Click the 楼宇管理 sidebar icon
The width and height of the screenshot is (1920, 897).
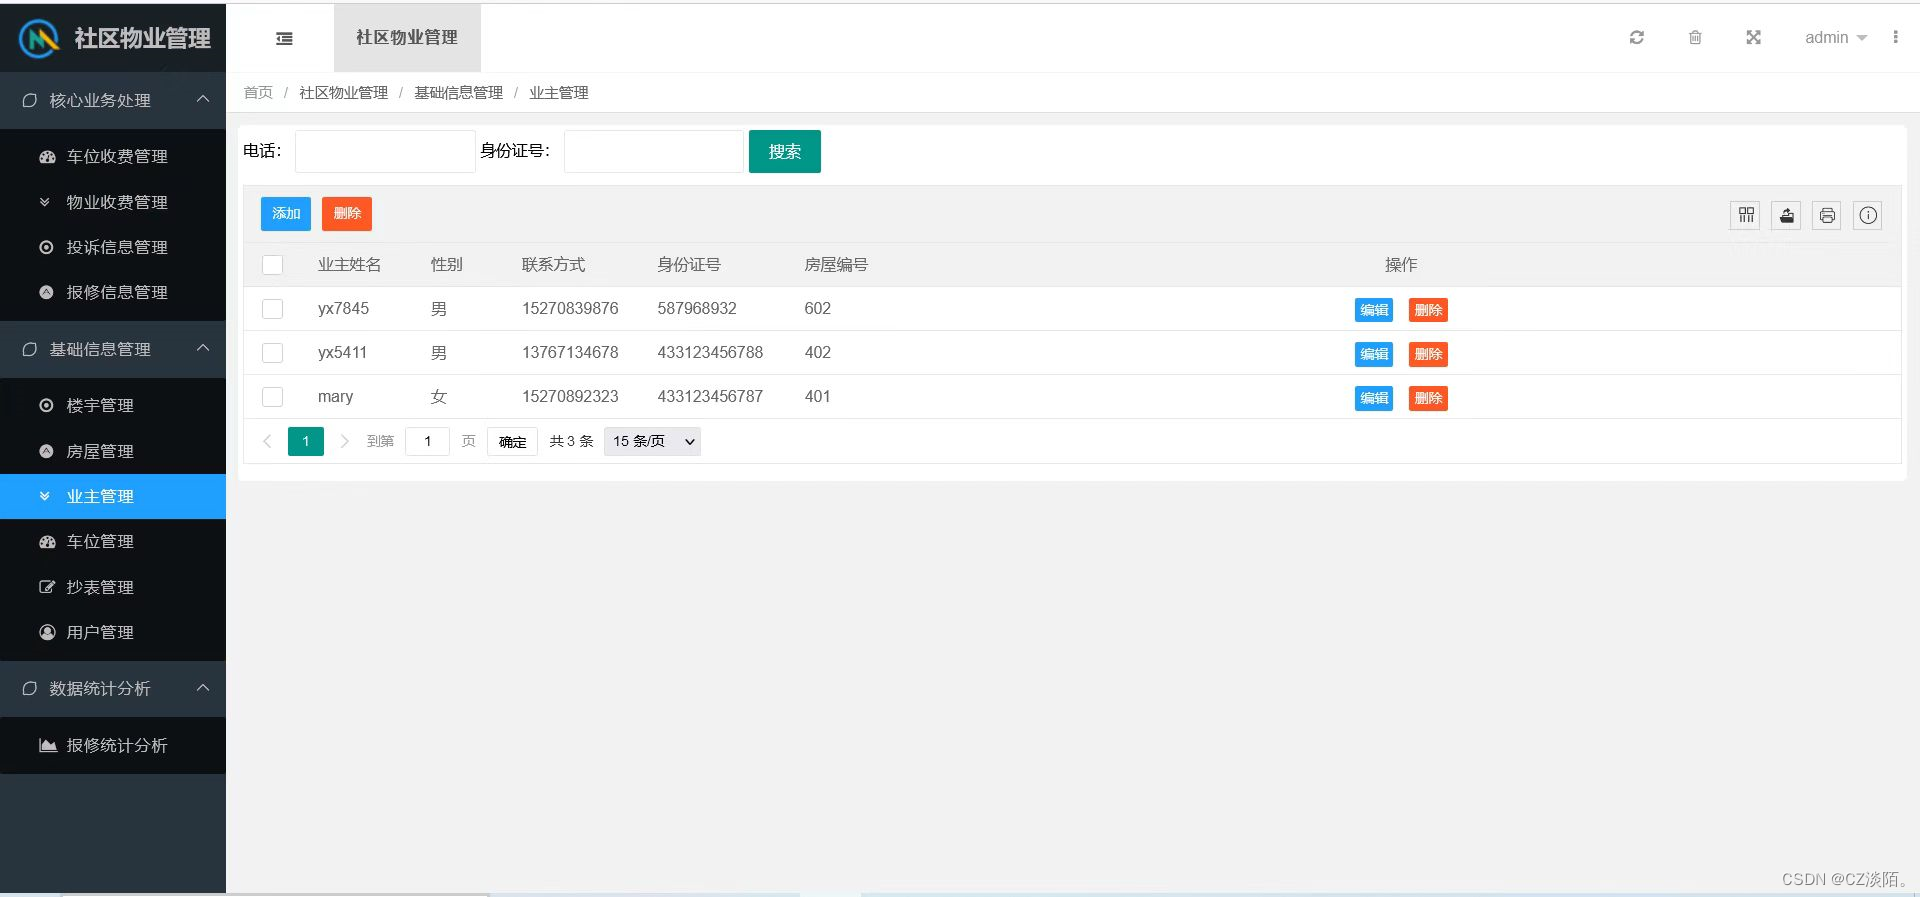tap(46, 405)
